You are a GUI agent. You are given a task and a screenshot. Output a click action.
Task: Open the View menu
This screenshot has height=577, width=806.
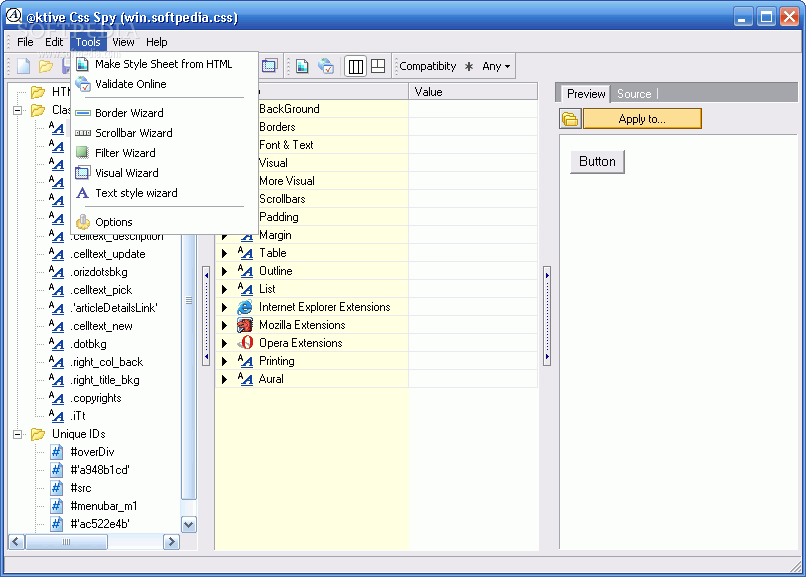(x=123, y=42)
